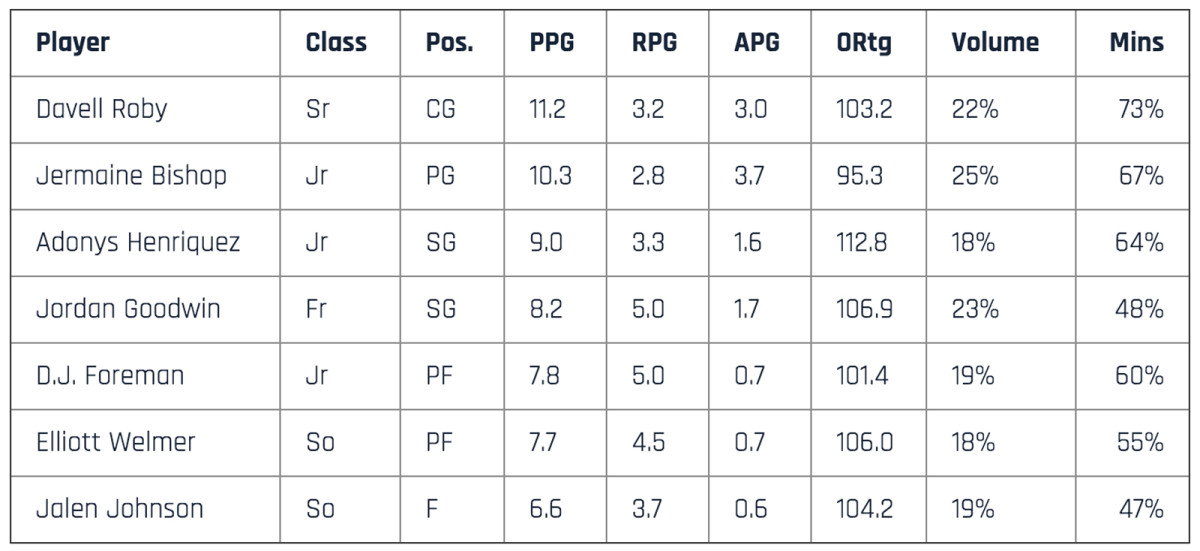Click the PPG column header
Screen dimensions: 1200x551
tap(552, 43)
